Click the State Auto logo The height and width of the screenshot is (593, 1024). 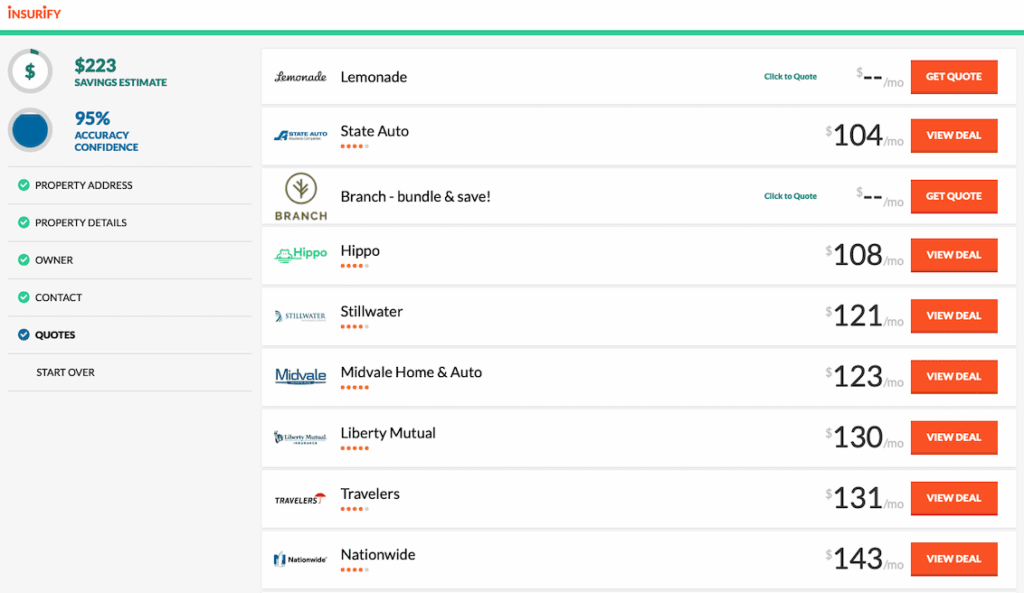coord(300,135)
